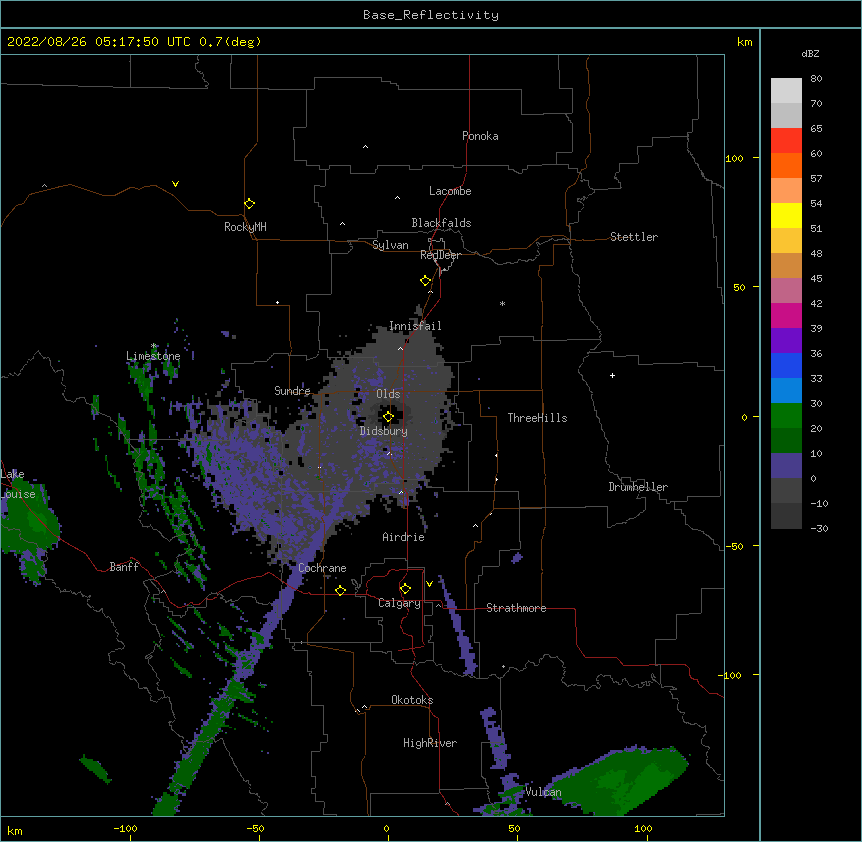Click the Vulcan label

[x=543, y=792]
